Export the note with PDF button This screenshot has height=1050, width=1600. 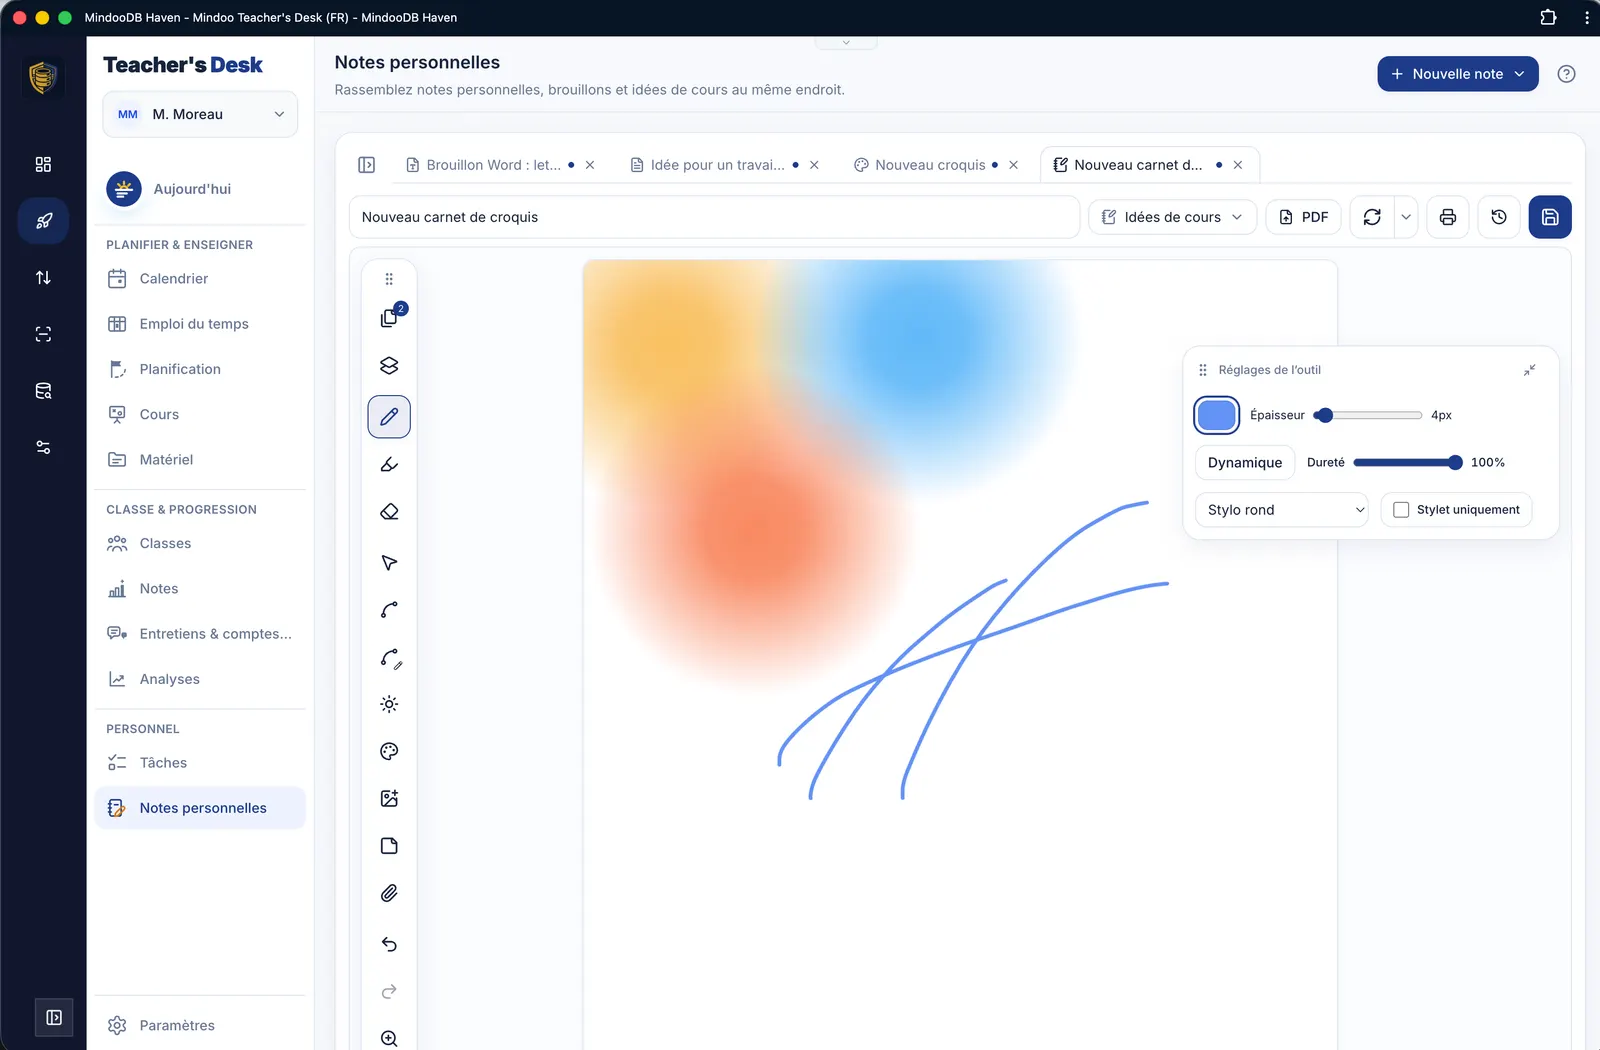coord(1303,217)
